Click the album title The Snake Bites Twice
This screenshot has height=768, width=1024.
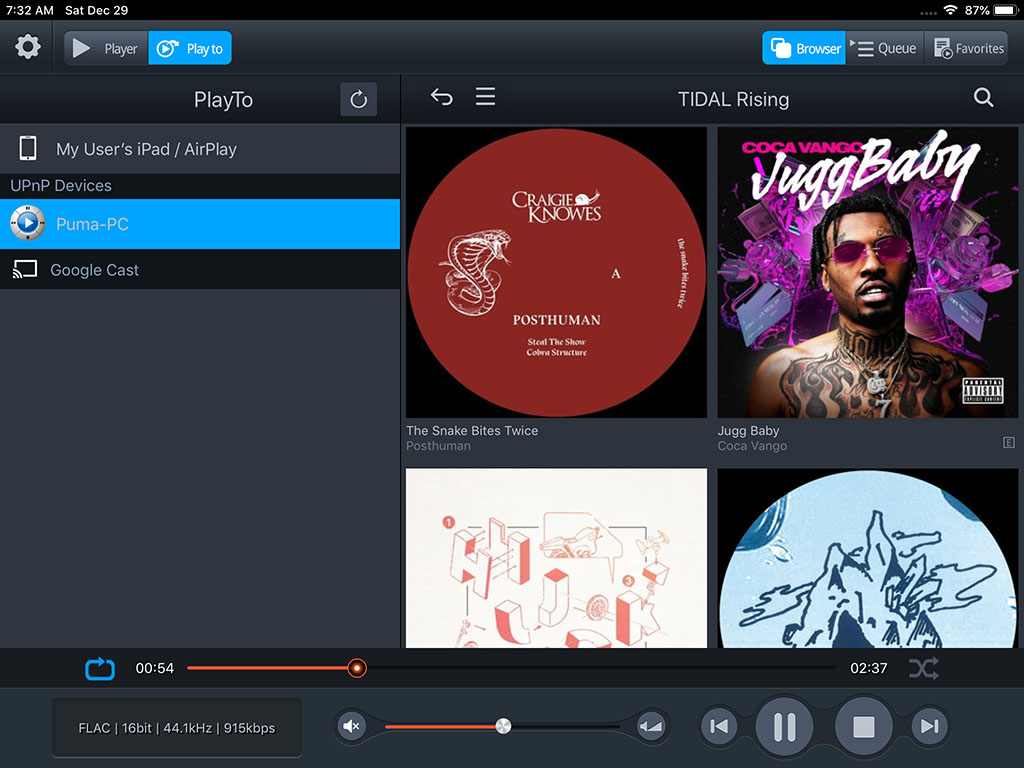[x=472, y=430]
